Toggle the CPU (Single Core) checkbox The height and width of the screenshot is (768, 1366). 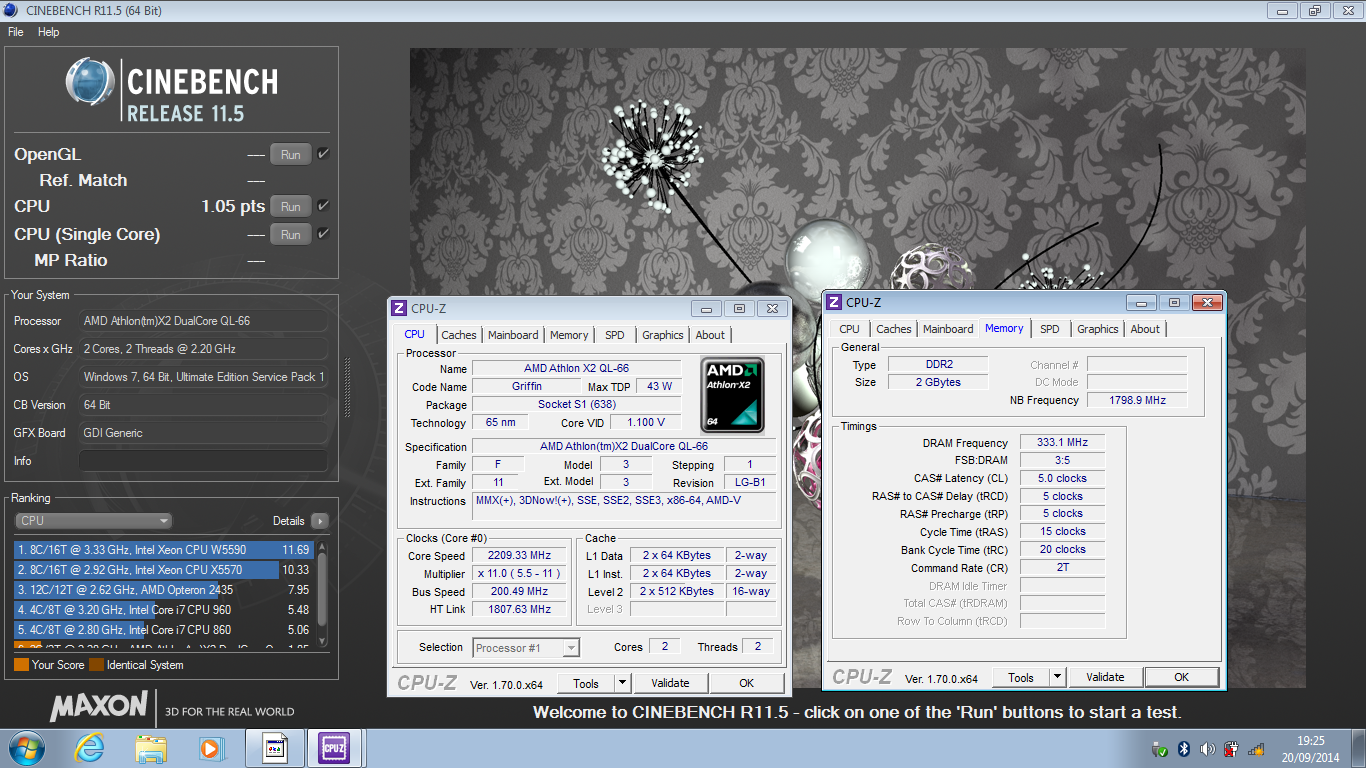coord(323,234)
